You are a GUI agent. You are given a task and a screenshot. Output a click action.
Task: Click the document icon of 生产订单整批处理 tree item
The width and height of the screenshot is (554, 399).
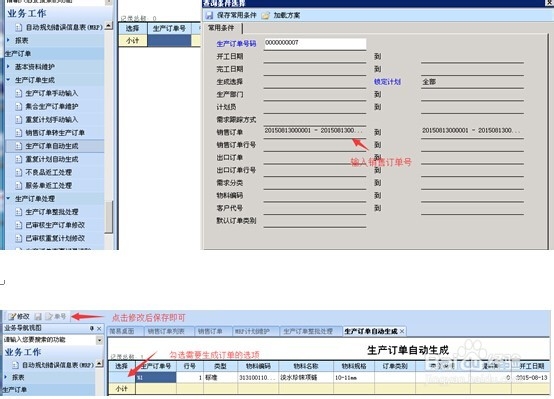[x=19, y=212]
